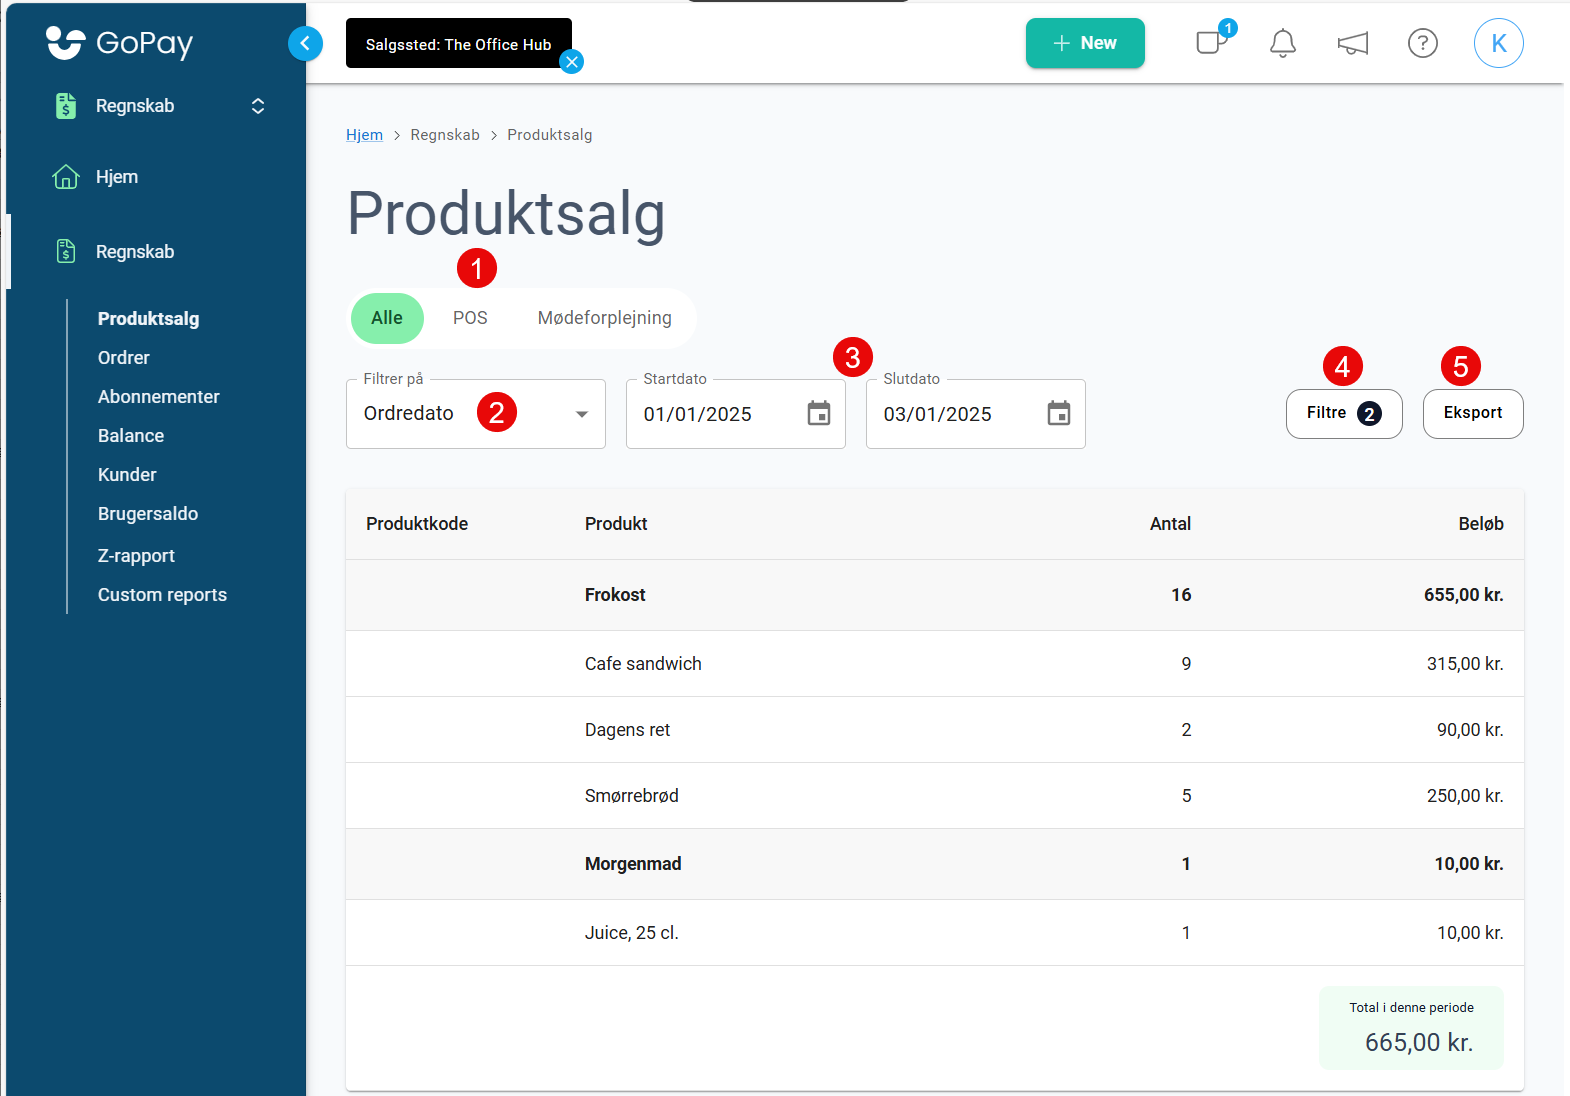The height and width of the screenshot is (1096, 1570).
Task: Open the Regnskab sidebar section
Action: (x=135, y=252)
